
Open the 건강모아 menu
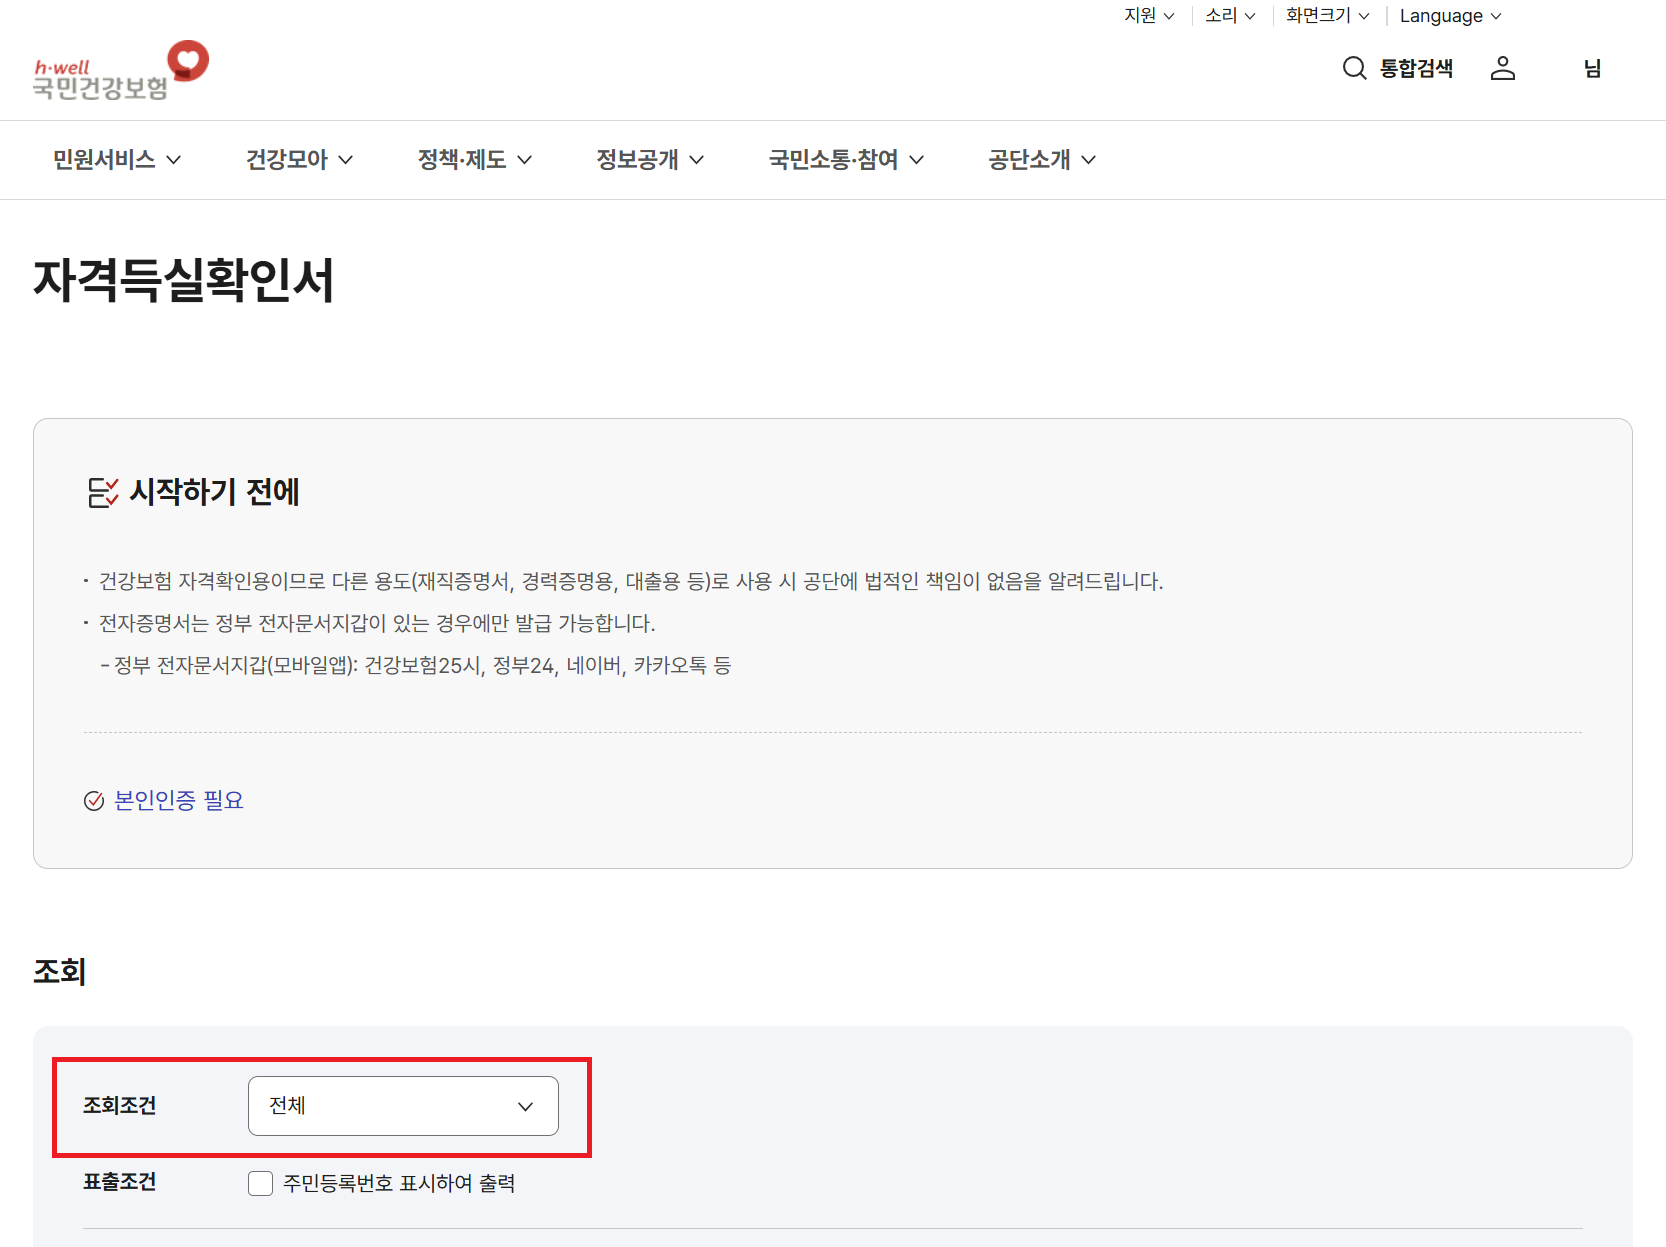pyautogui.click(x=299, y=160)
